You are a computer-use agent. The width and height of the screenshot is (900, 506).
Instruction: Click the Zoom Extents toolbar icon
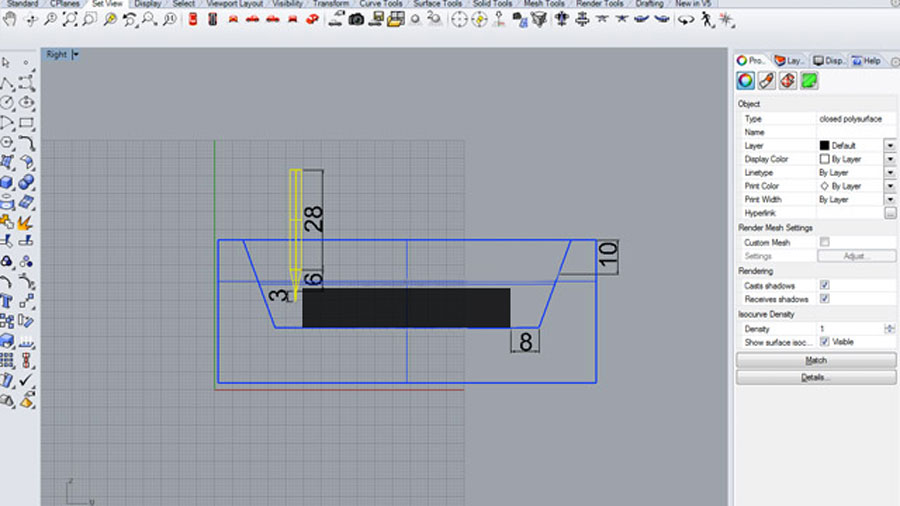click(69, 20)
